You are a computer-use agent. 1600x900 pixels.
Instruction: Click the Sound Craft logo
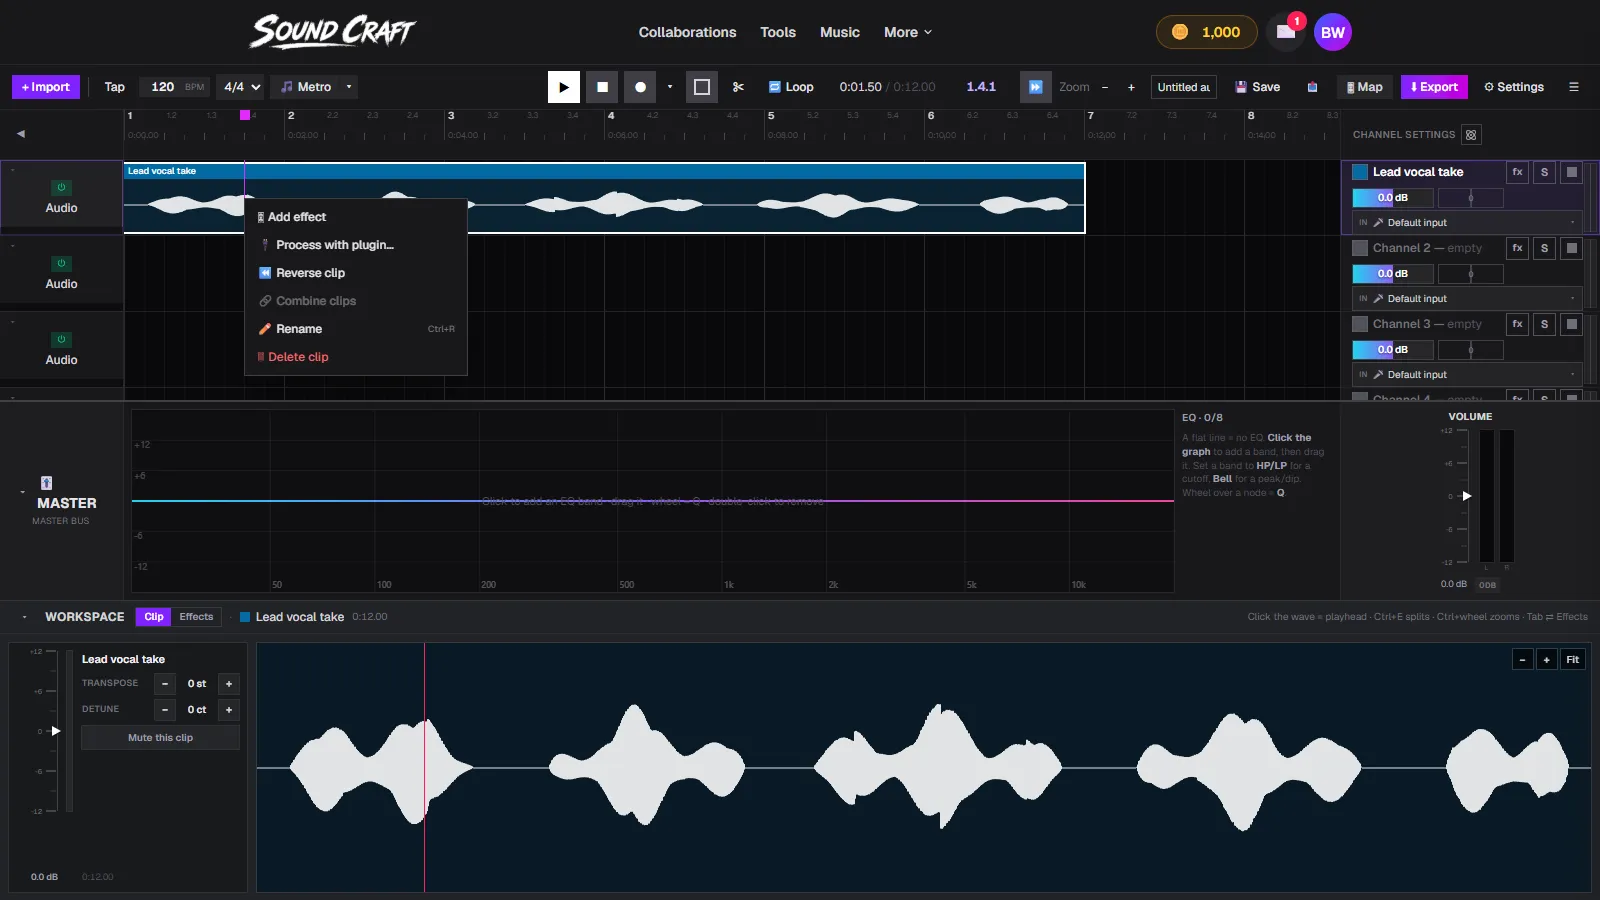(x=332, y=32)
